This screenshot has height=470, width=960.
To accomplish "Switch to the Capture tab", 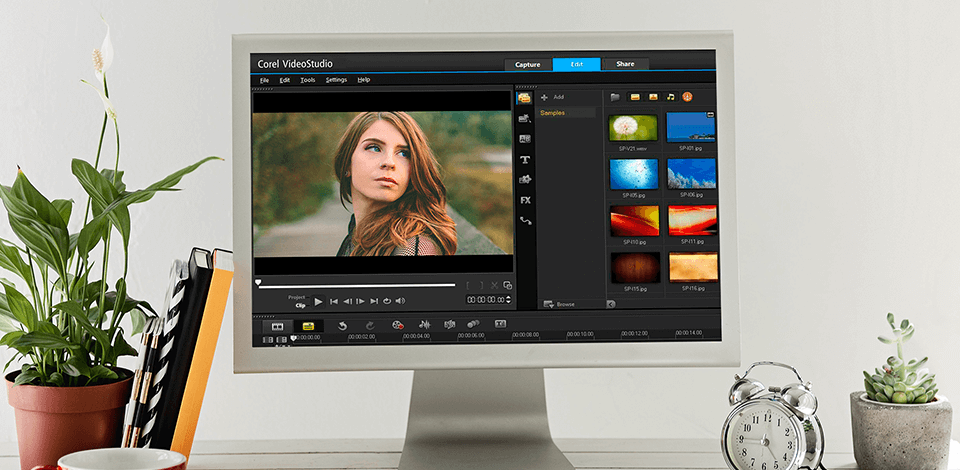I will (x=528, y=64).
